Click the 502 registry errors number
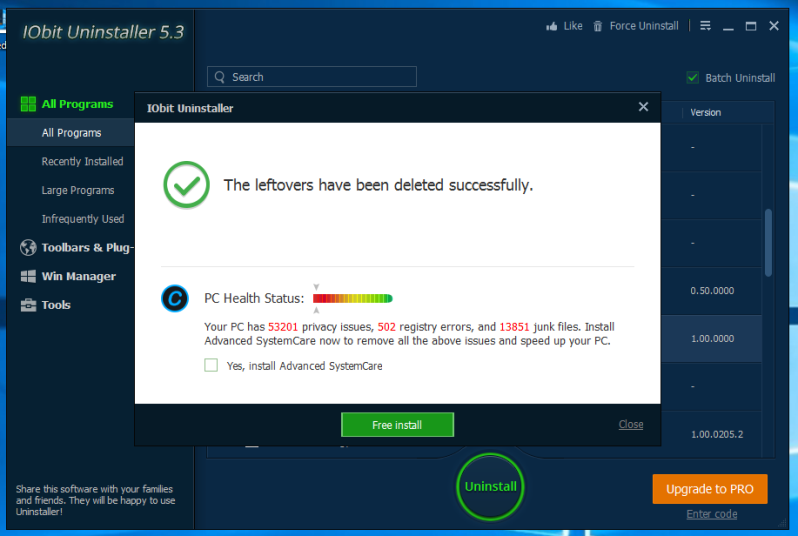Viewport: 798px width, 536px height. pos(386,327)
